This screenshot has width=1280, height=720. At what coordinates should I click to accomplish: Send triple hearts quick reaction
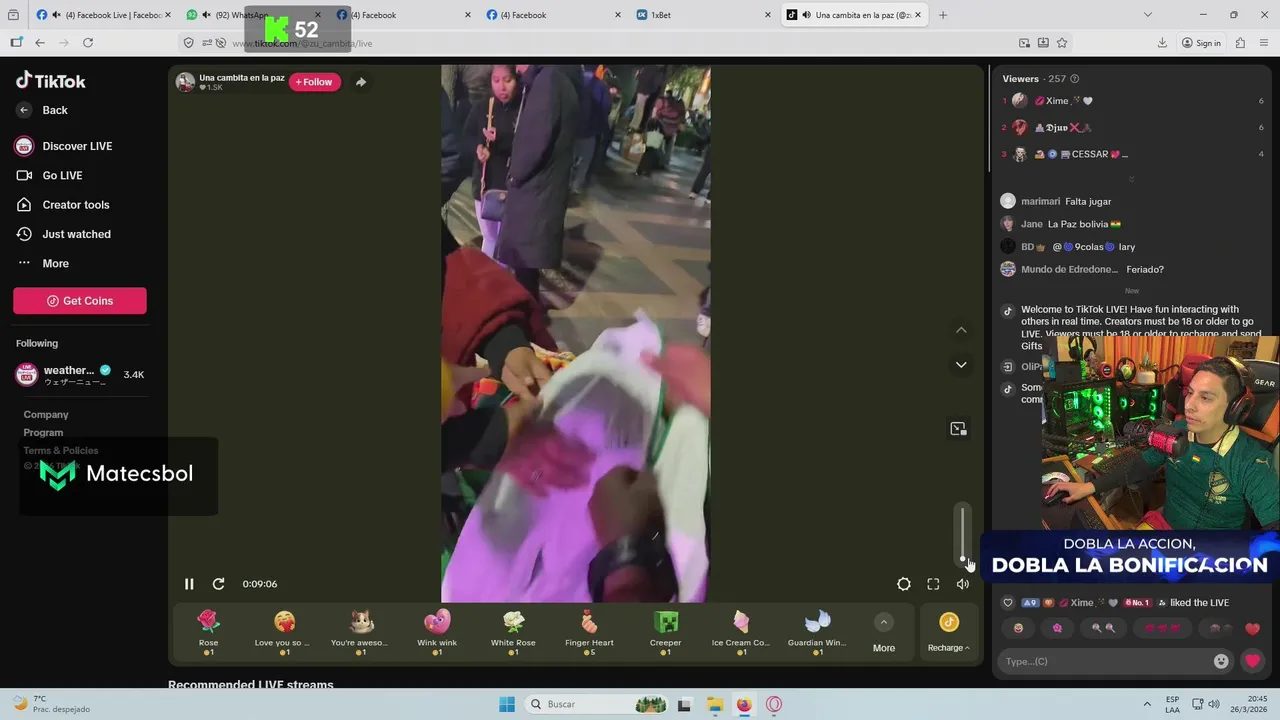1162,628
